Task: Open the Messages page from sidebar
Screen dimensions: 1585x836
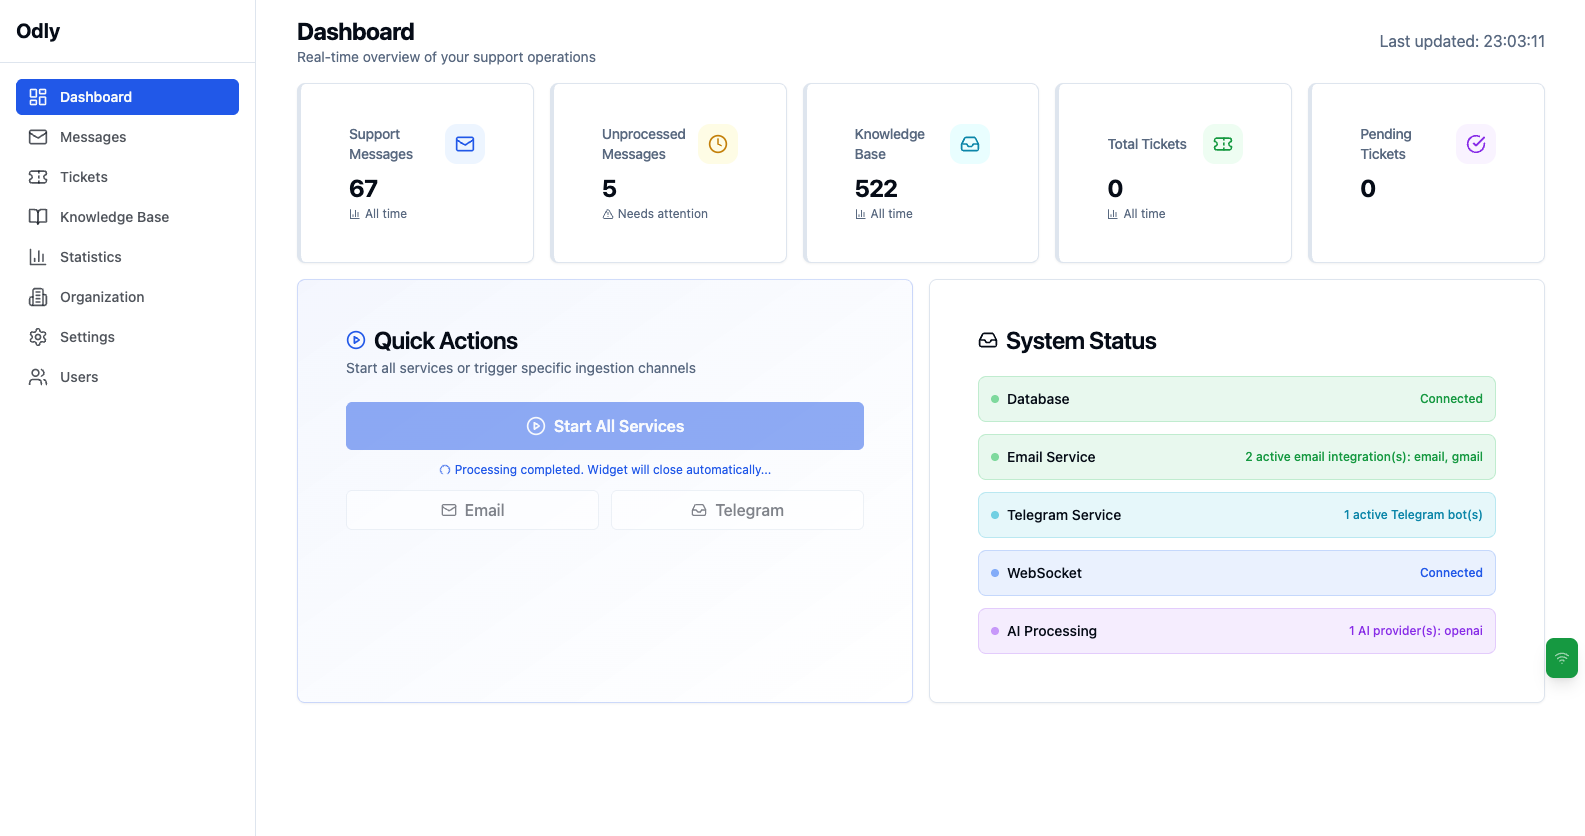Action: (127, 137)
